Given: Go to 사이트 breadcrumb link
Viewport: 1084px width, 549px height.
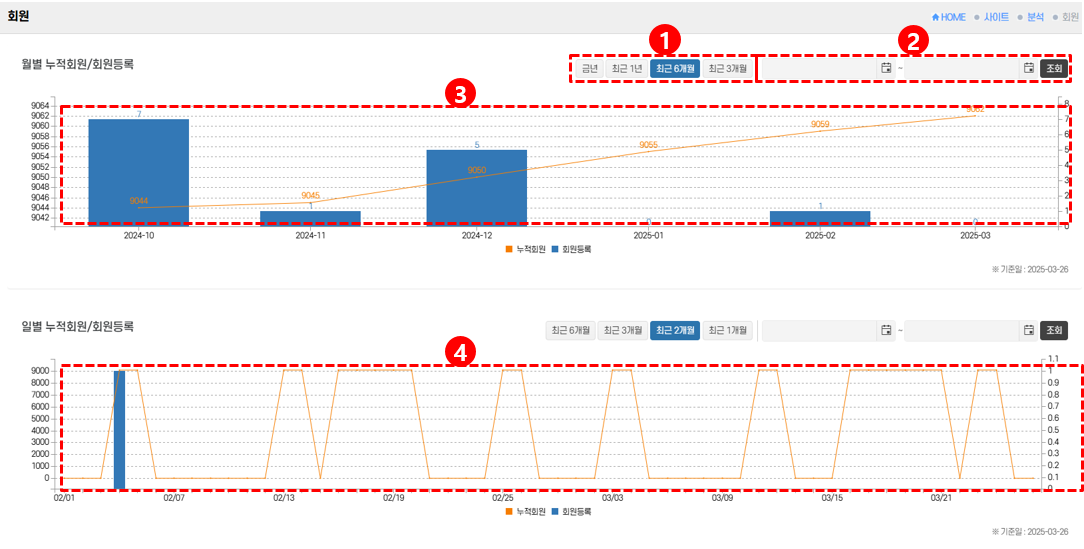Looking at the screenshot, I should (x=996, y=17).
